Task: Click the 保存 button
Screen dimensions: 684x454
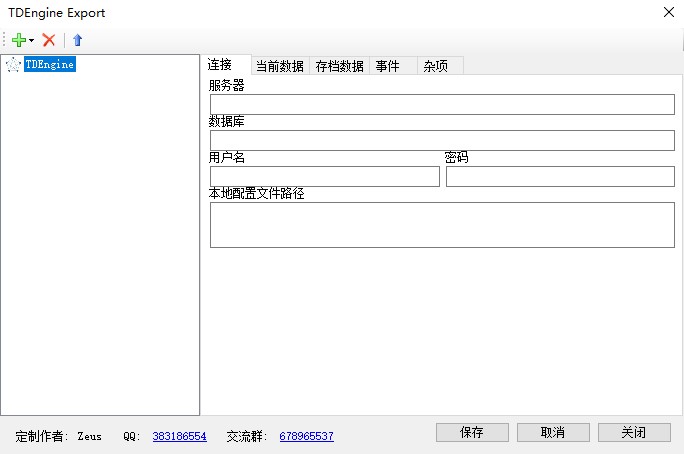Action: (472, 432)
